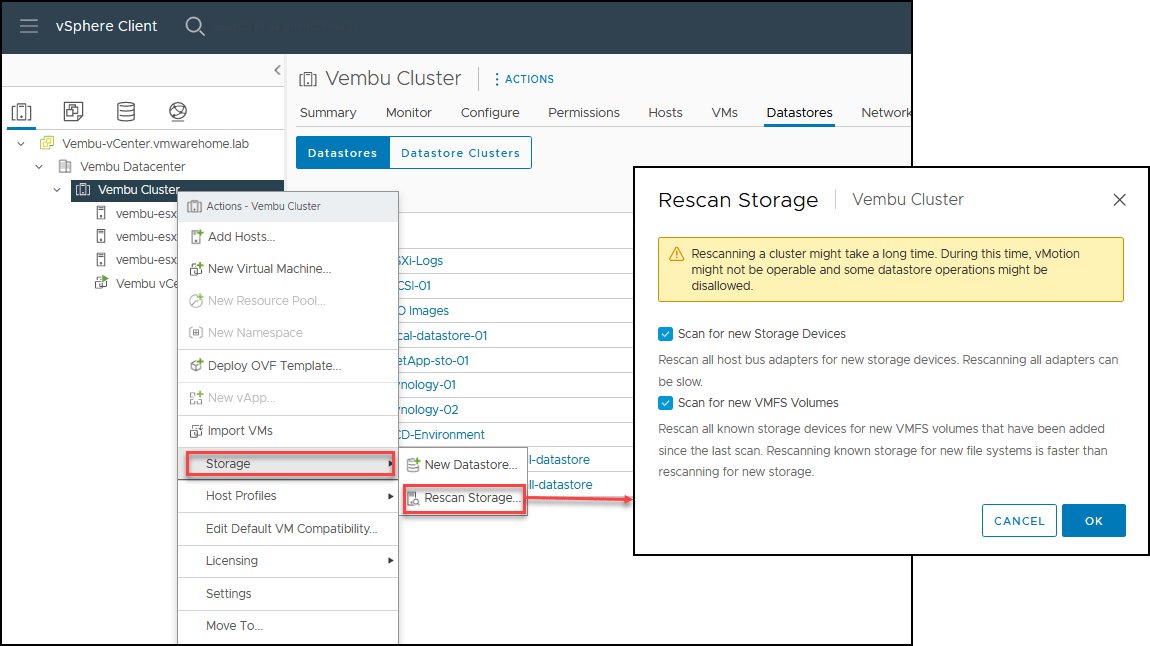Uncheck Scan for new VMFS Volumes
Viewport: 1150px width, 646px height.
[665, 403]
